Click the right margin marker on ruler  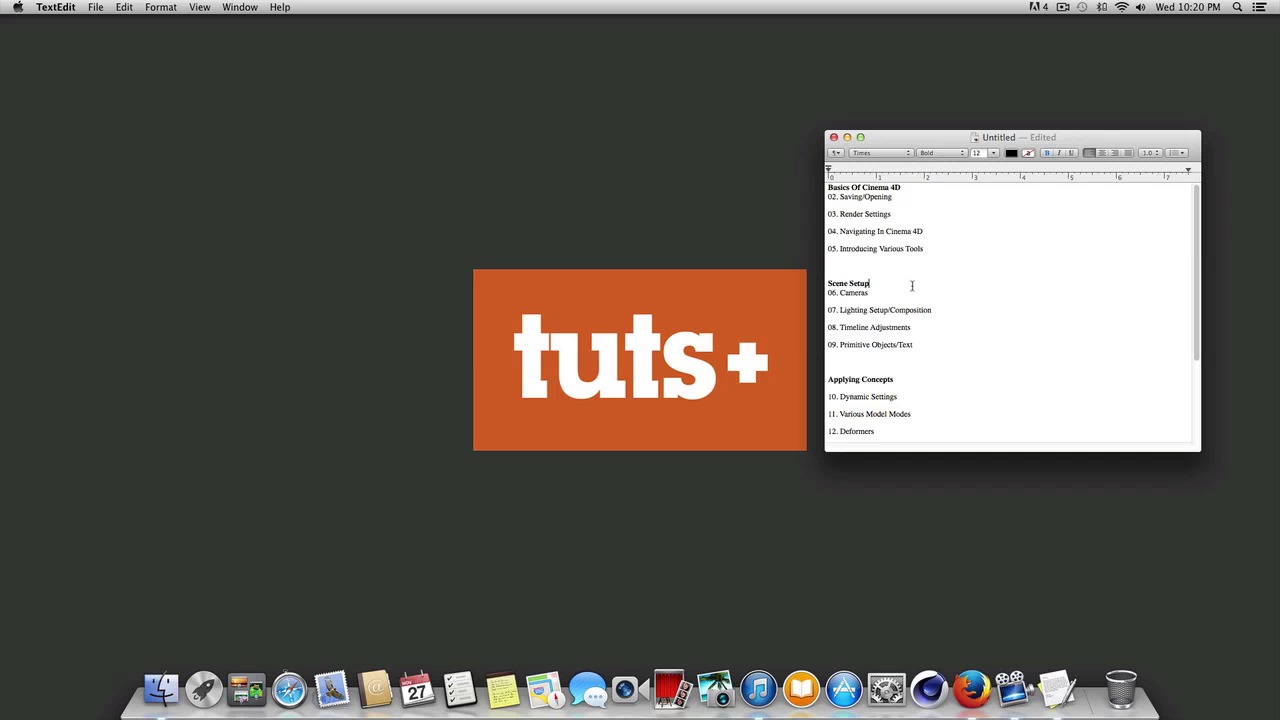tap(1188, 169)
